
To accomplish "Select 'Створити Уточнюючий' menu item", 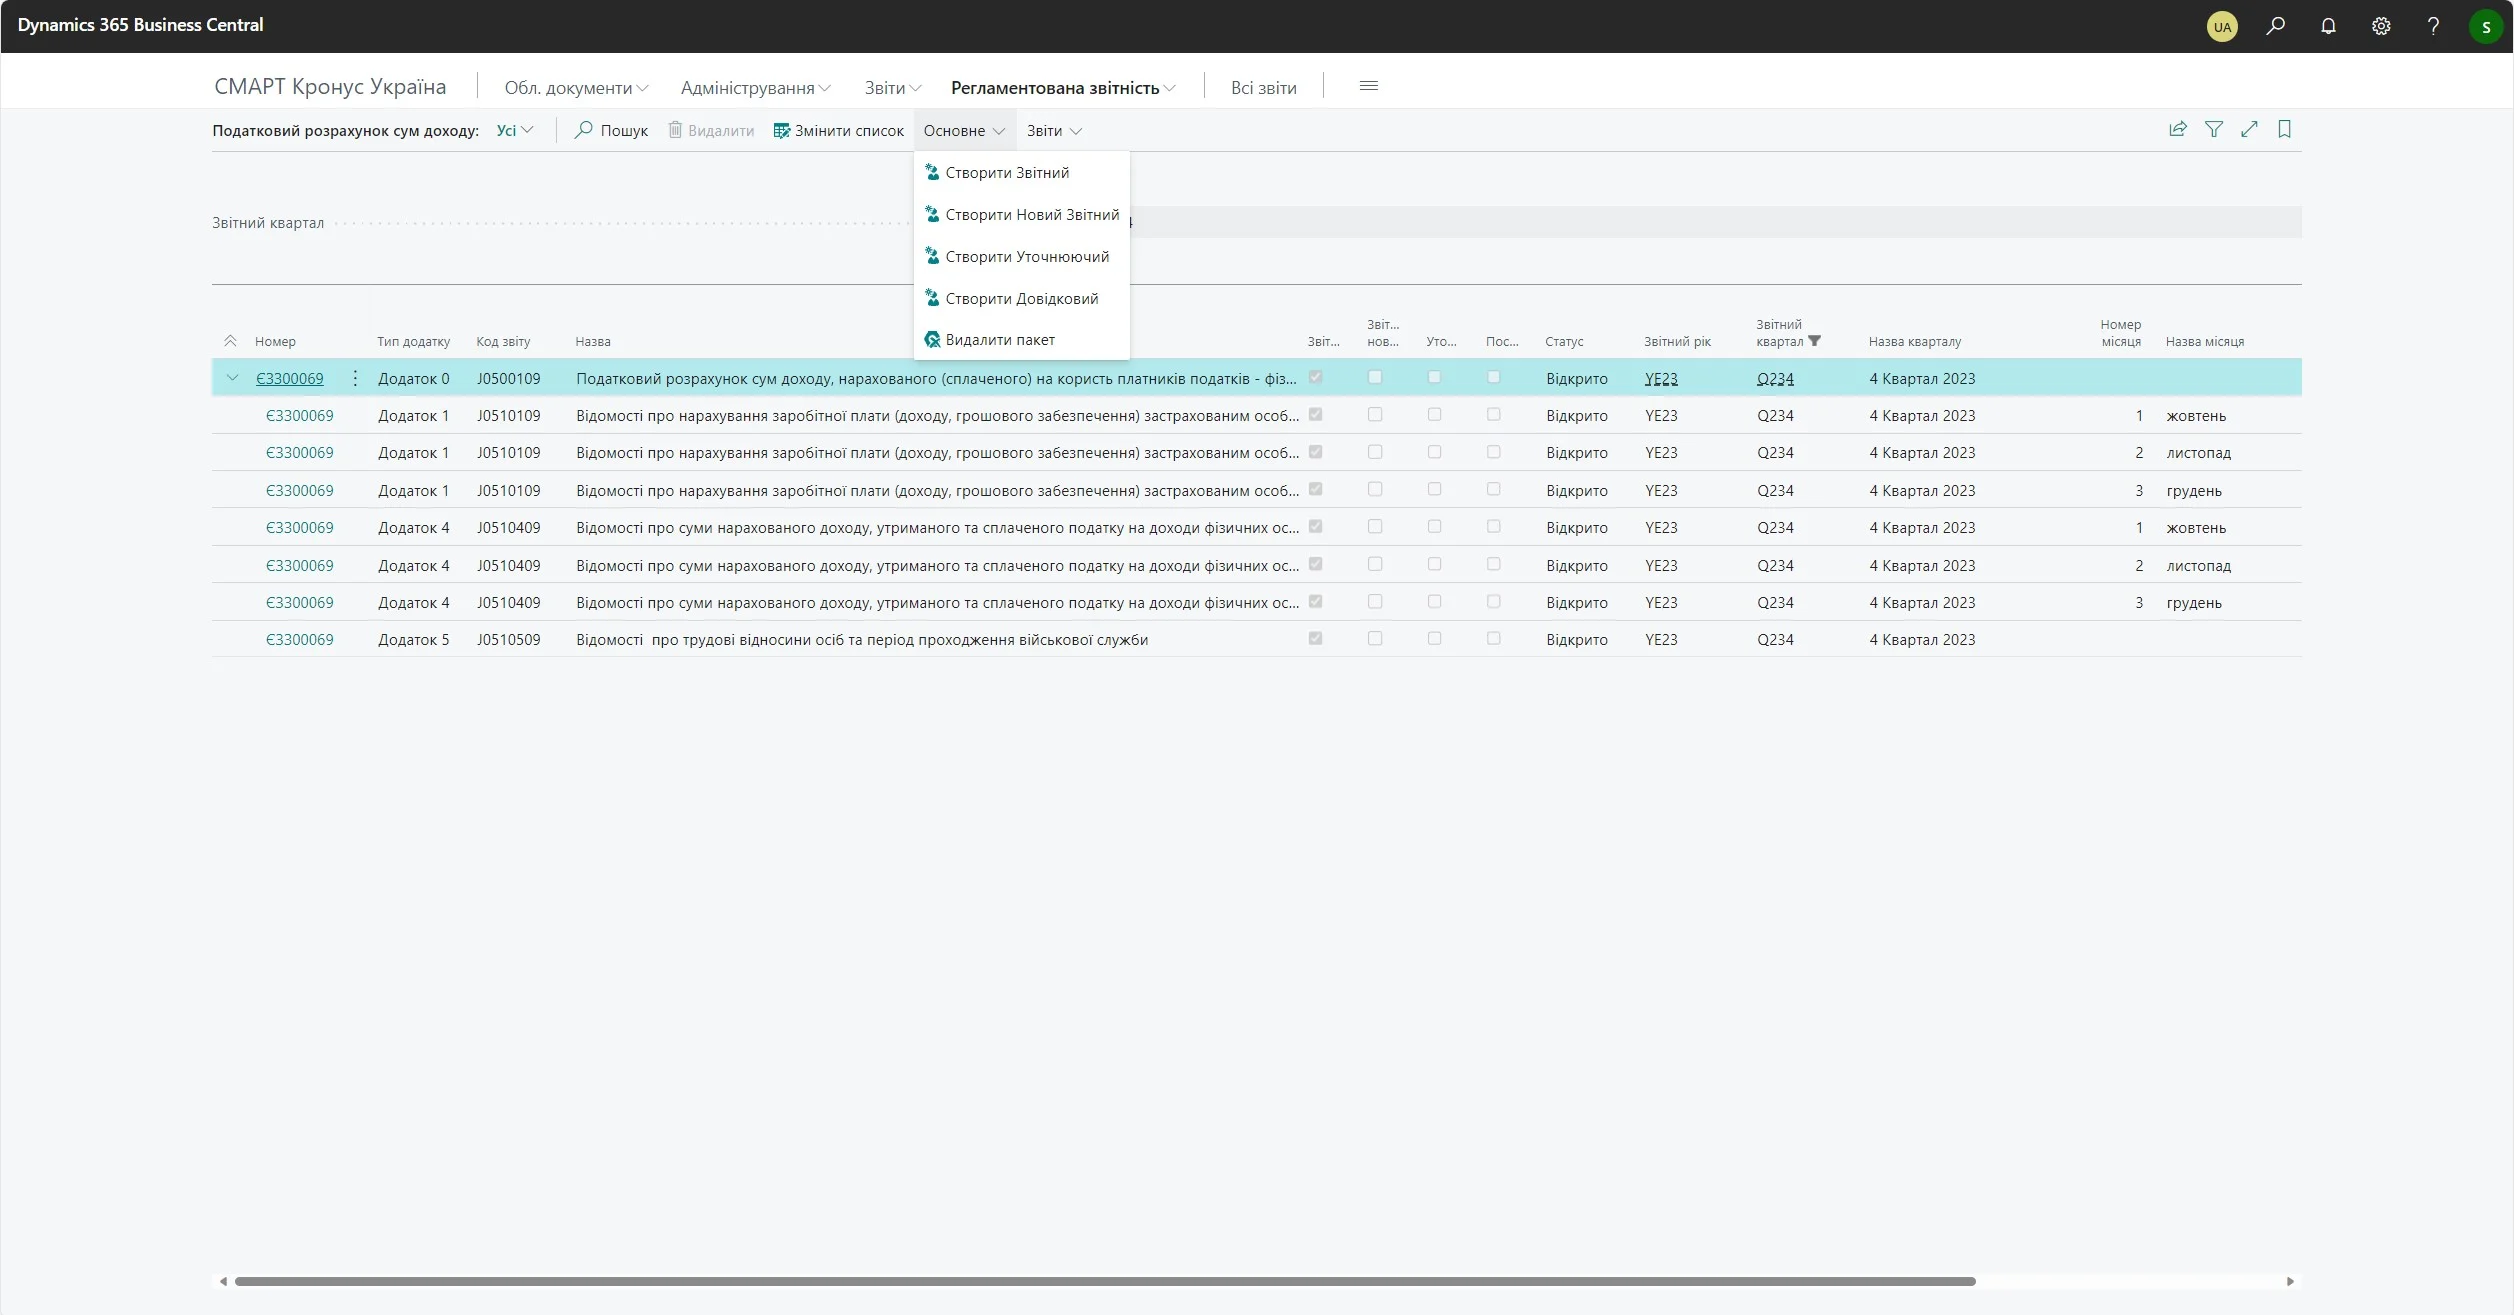I will [1026, 257].
